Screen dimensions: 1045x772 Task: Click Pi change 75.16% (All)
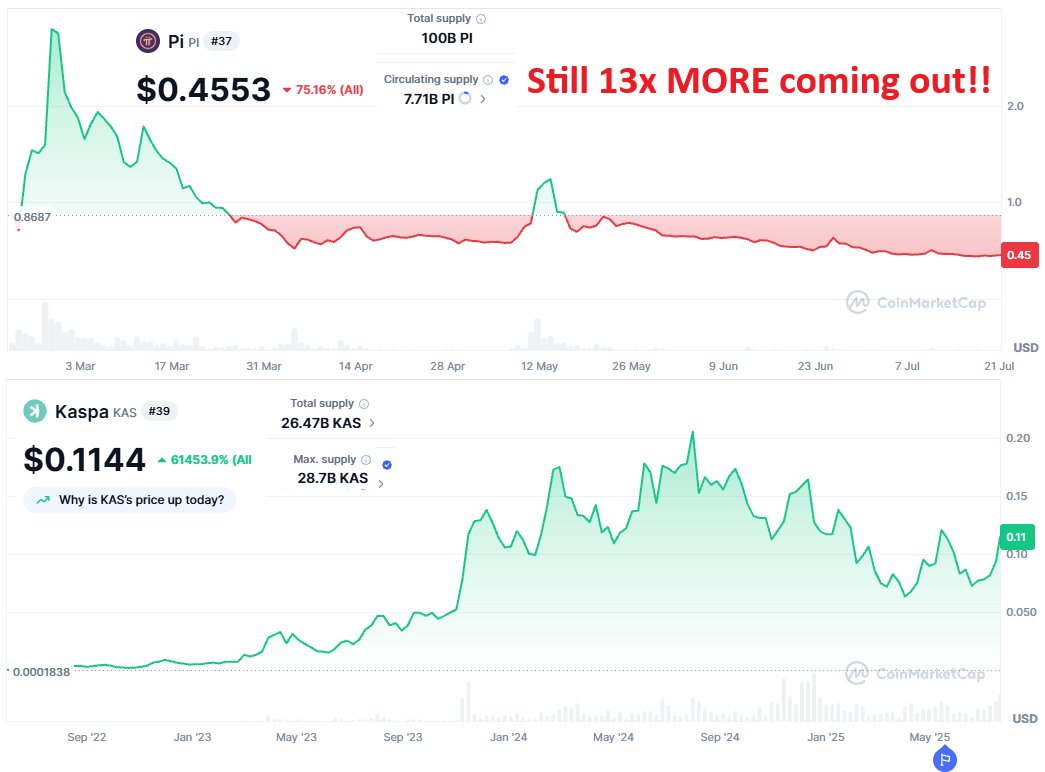point(323,90)
